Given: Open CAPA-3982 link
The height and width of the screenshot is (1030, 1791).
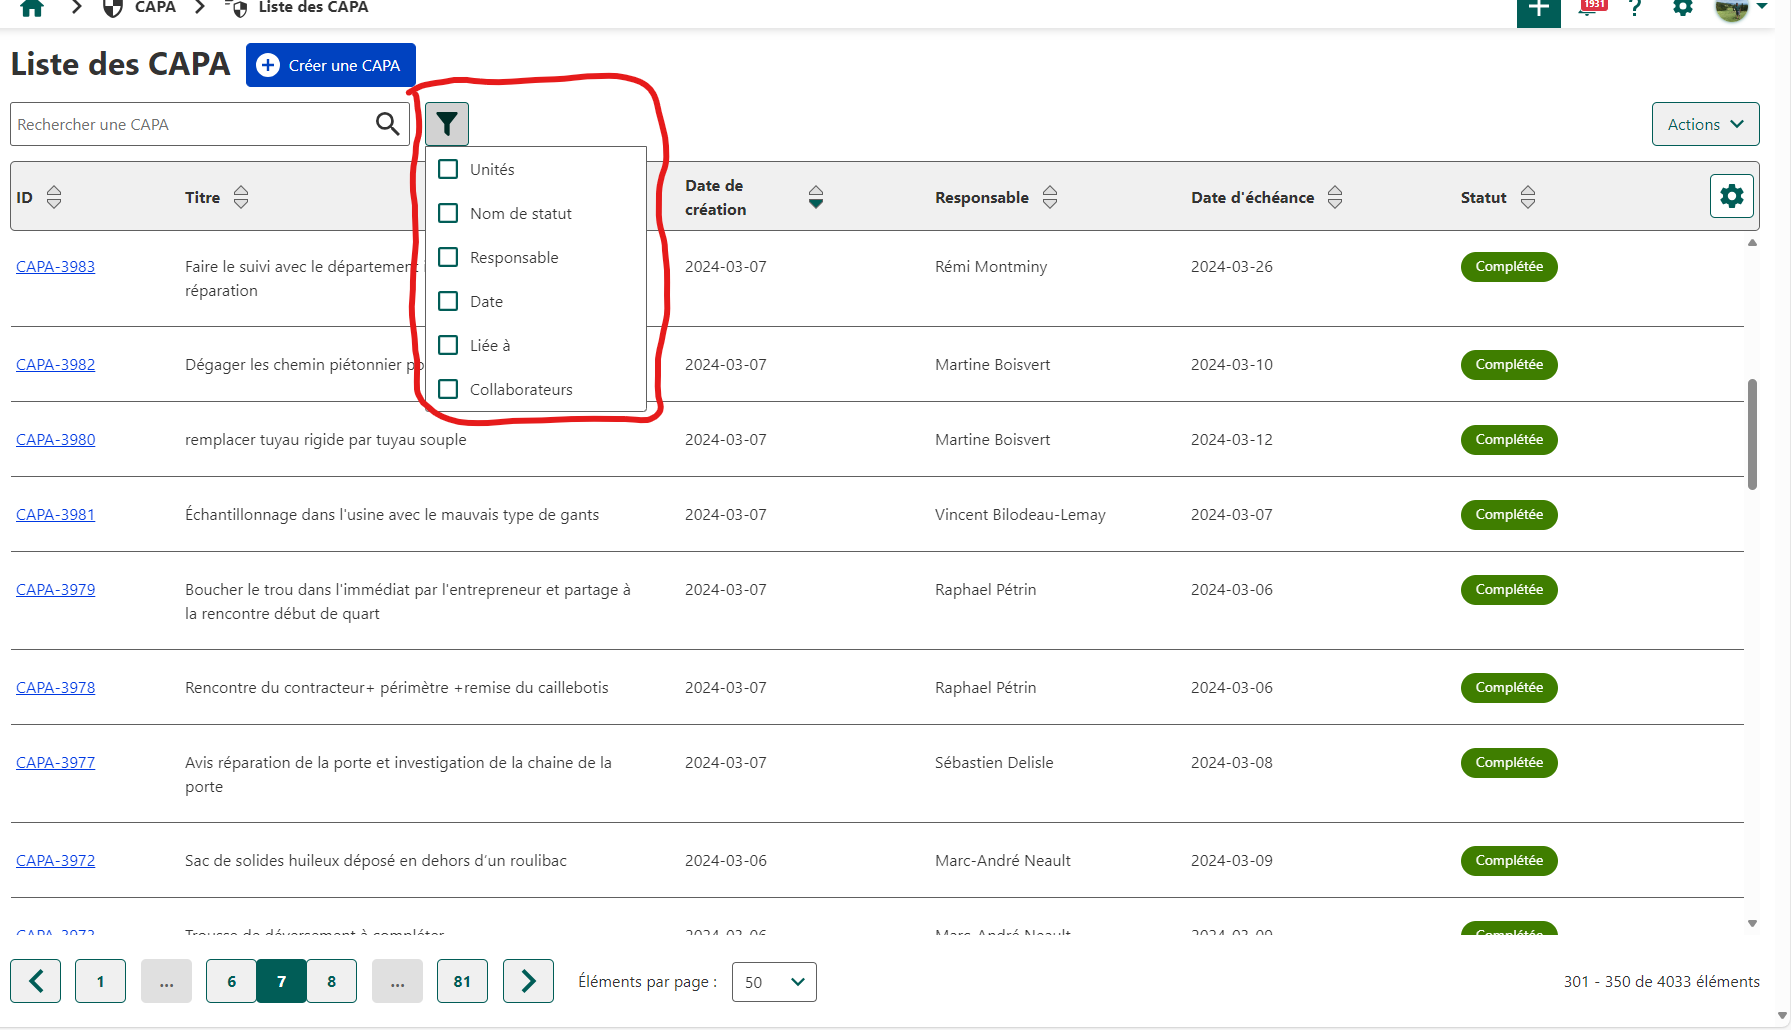Looking at the screenshot, I should [56, 365].
